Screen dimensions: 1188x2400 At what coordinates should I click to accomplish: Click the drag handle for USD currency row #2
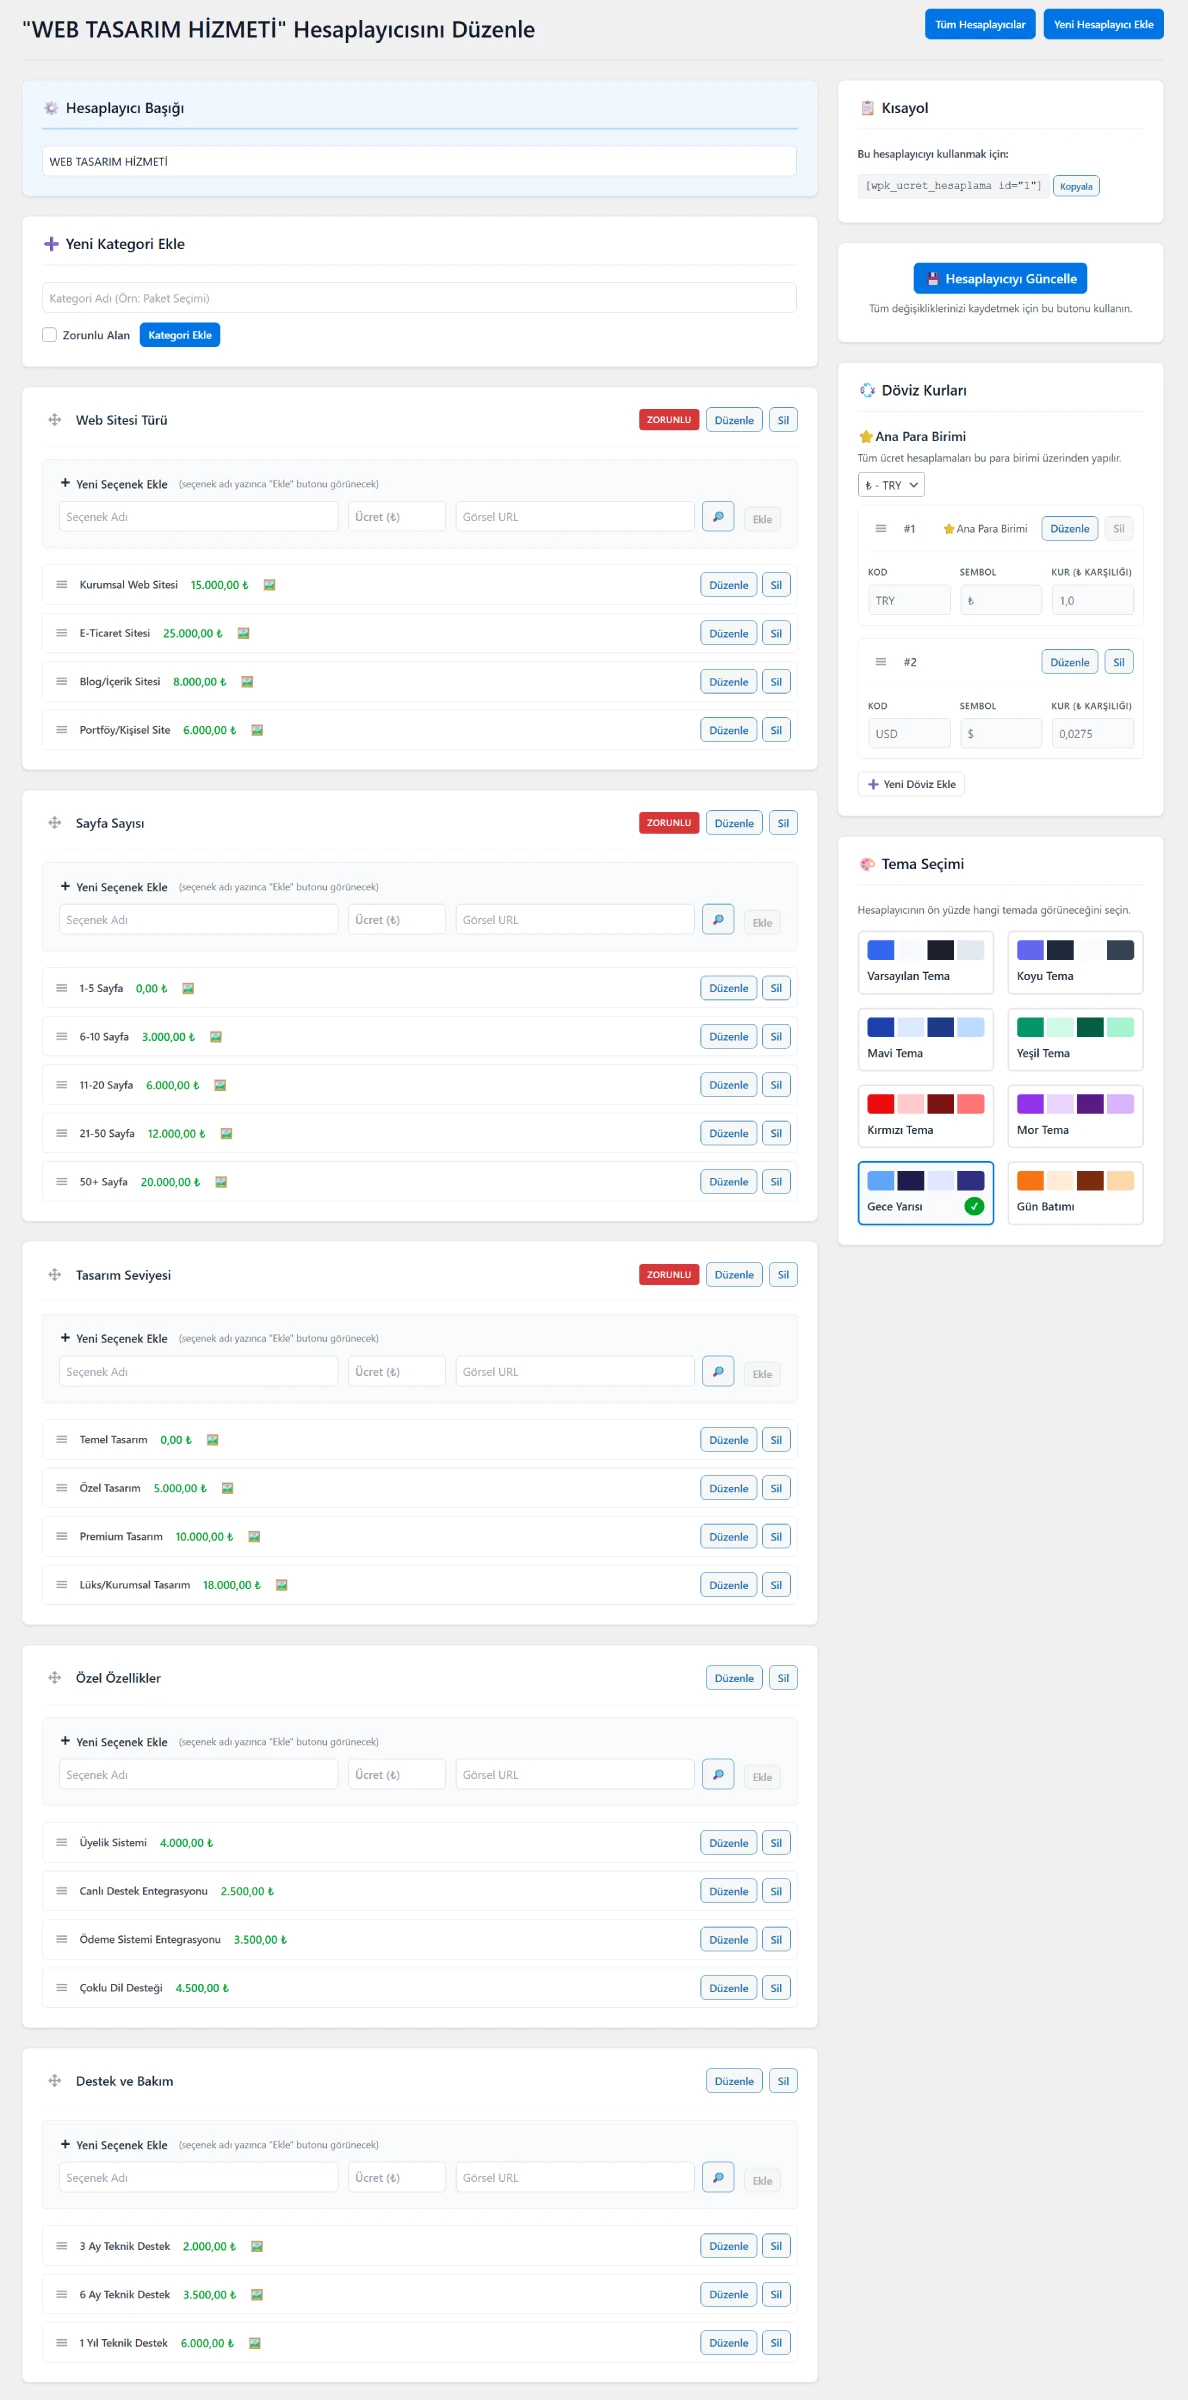(881, 662)
